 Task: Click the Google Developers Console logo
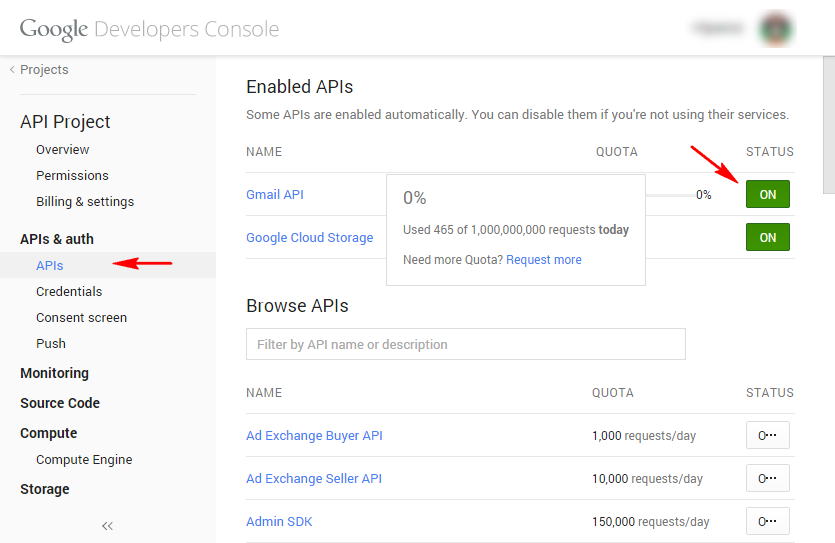[149, 29]
